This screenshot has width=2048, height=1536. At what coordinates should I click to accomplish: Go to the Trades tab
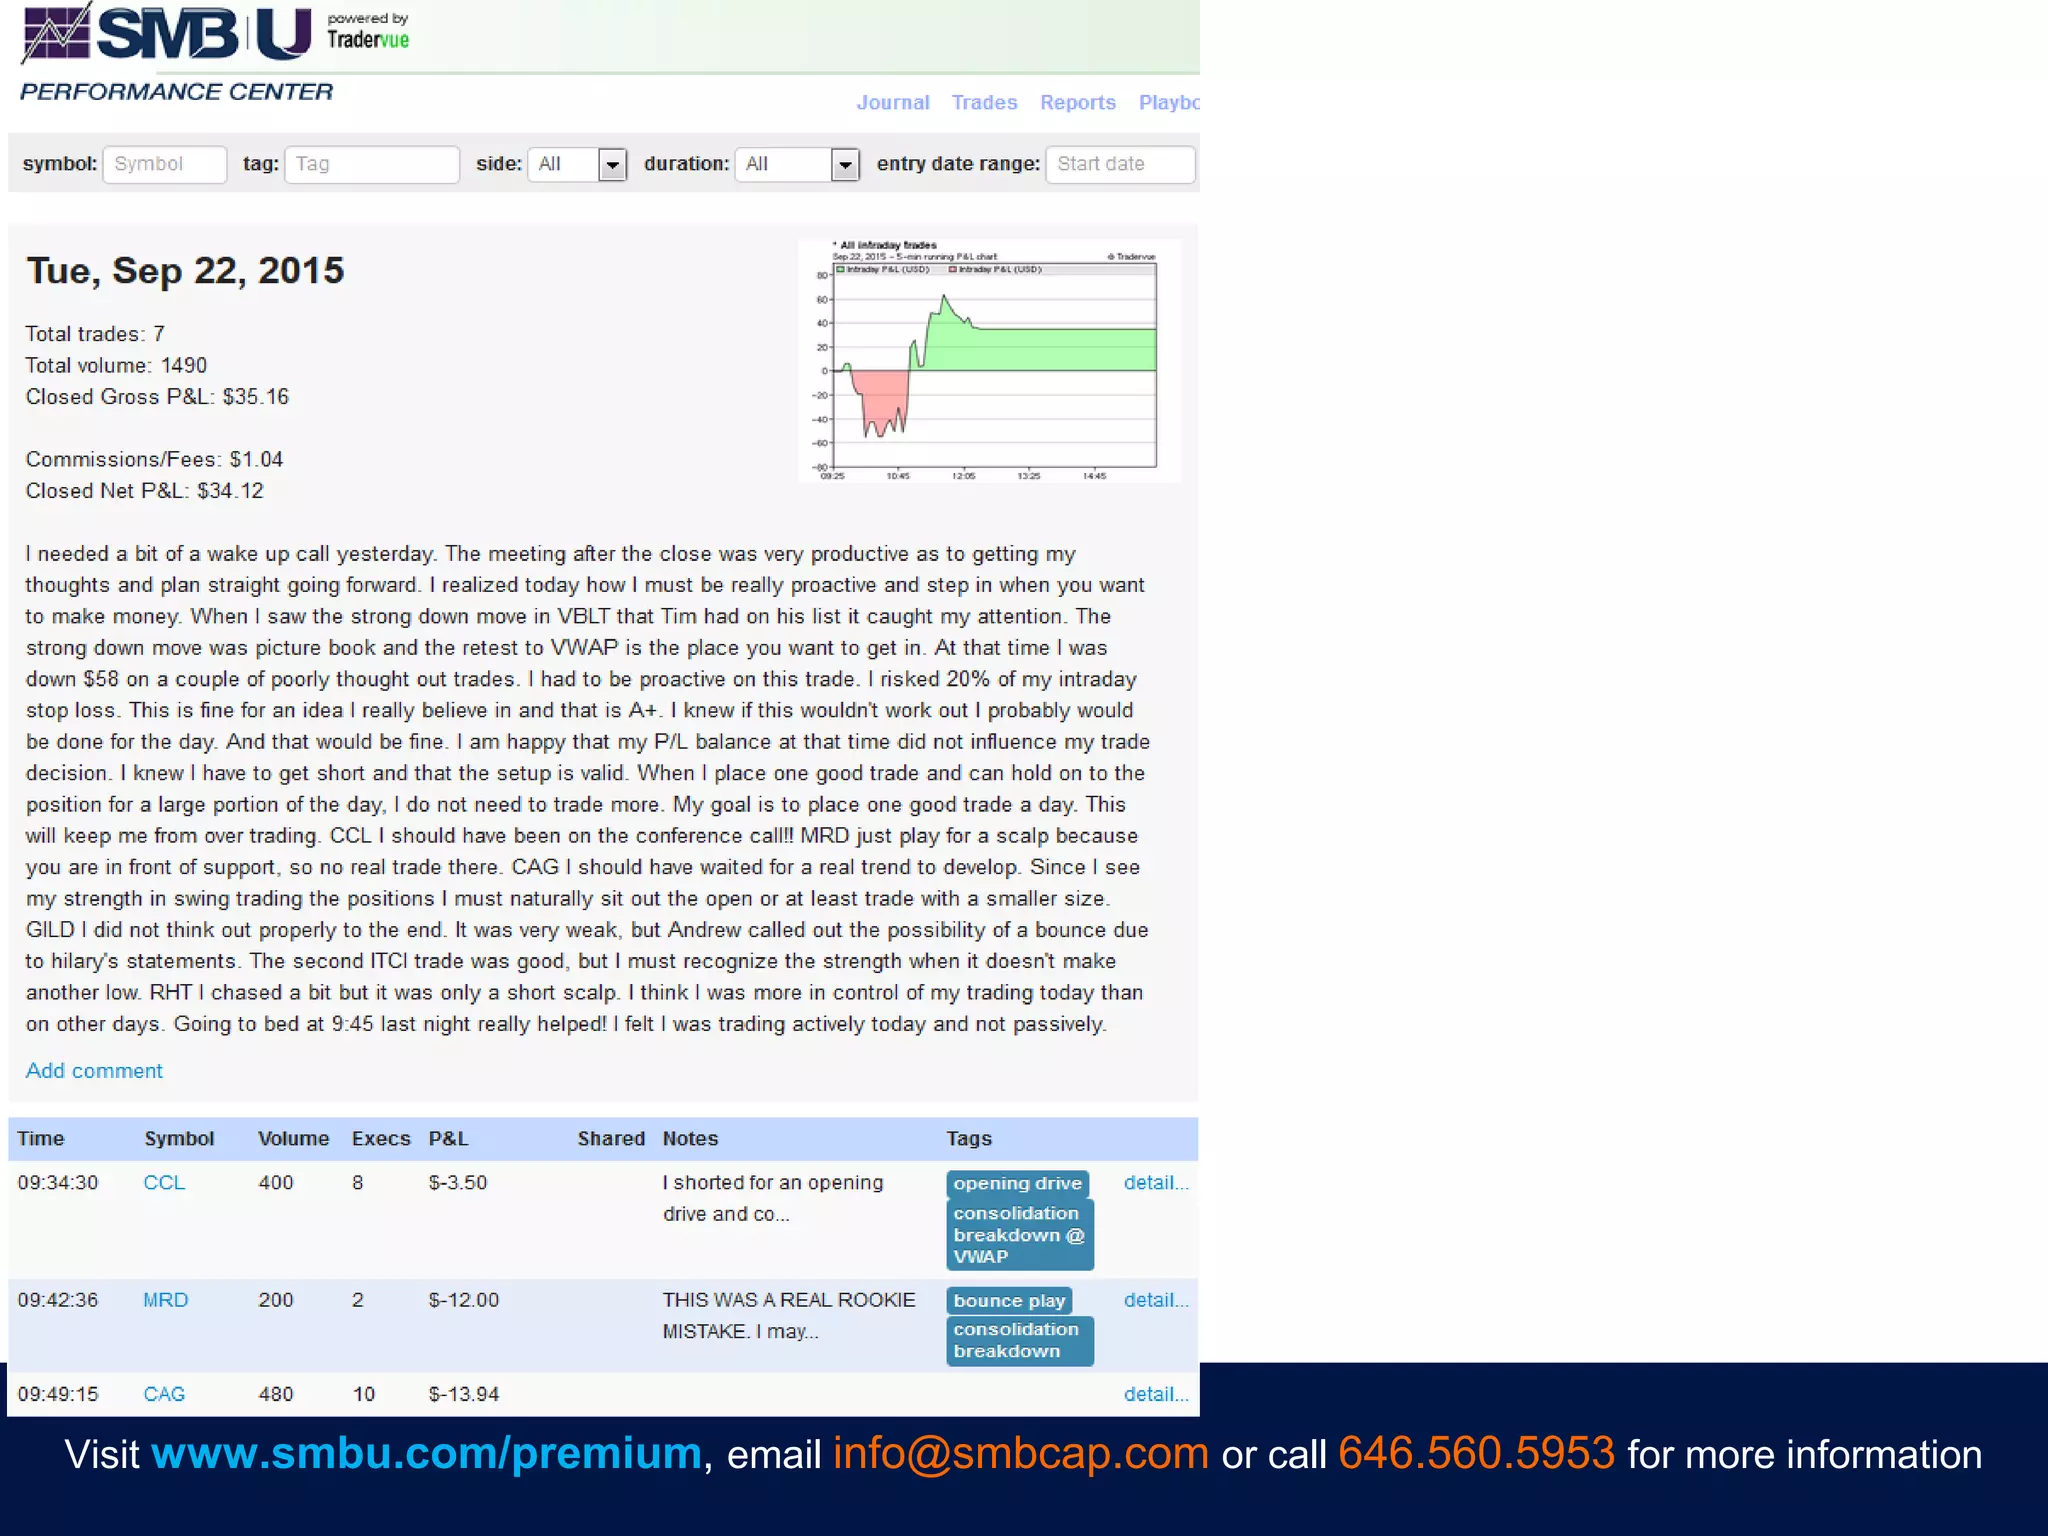984,102
